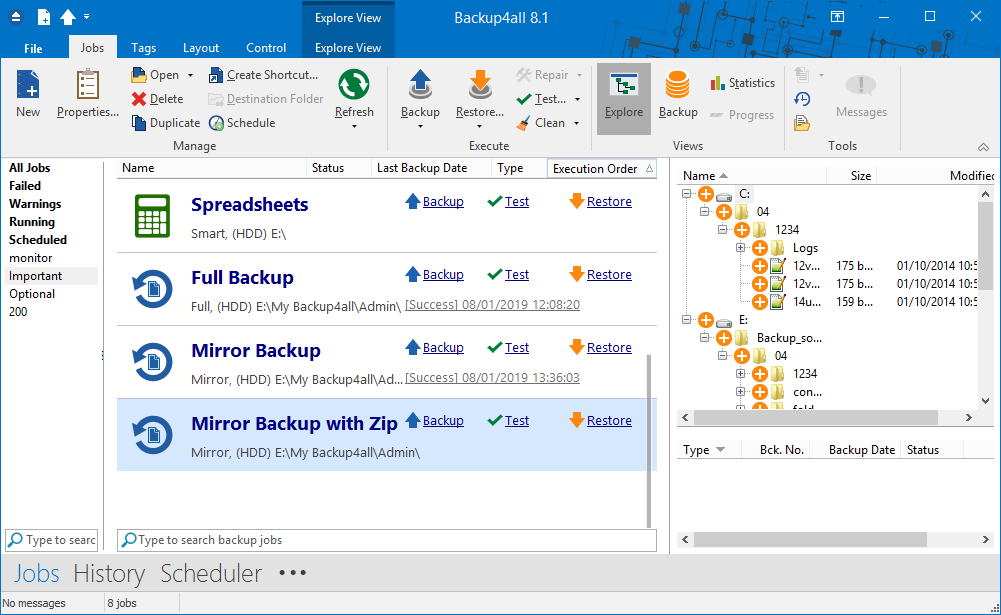Select the Failed filter in sidebar
1001x615 pixels.
pos(26,186)
